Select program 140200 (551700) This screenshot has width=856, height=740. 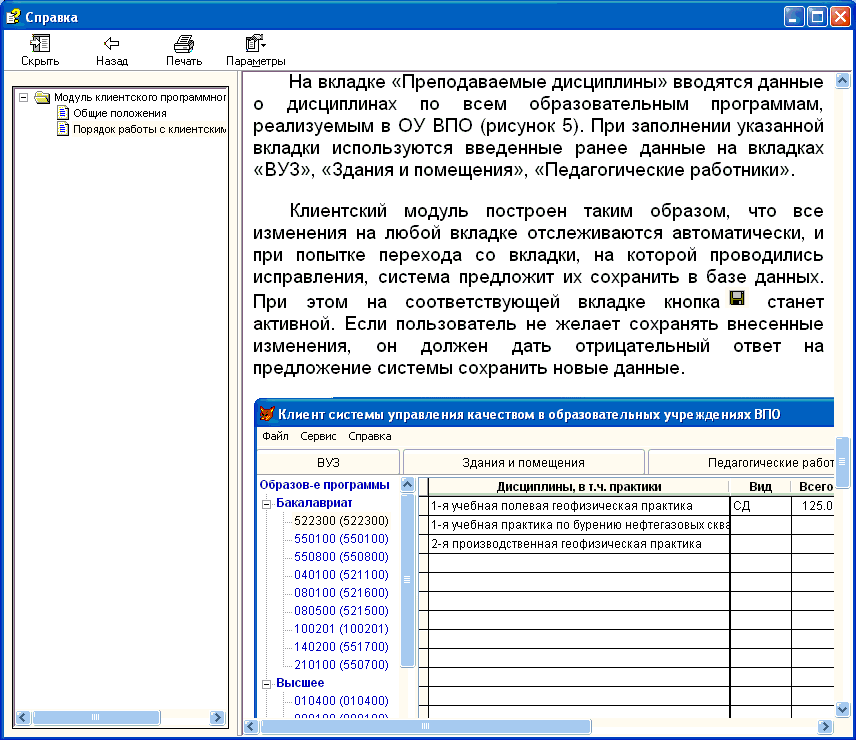click(x=341, y=647)
